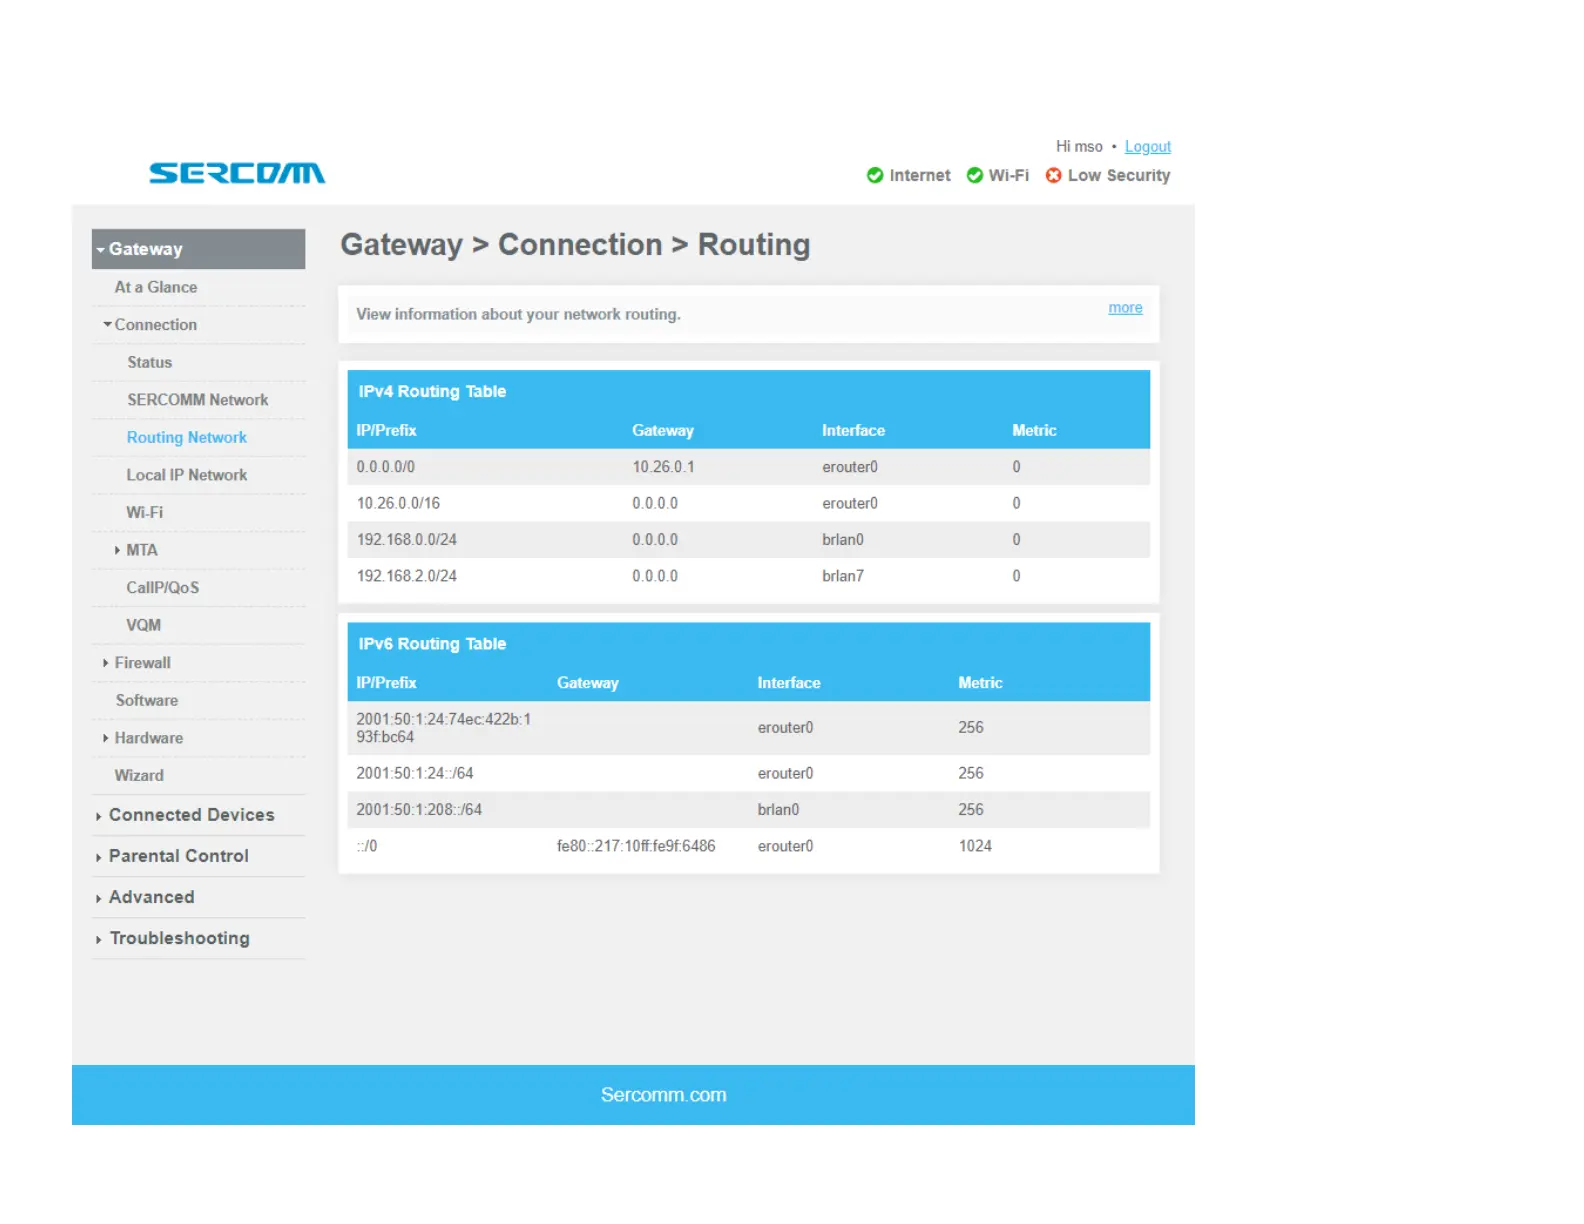
Task: Open the At a Glance page
Action: [155, 287]
